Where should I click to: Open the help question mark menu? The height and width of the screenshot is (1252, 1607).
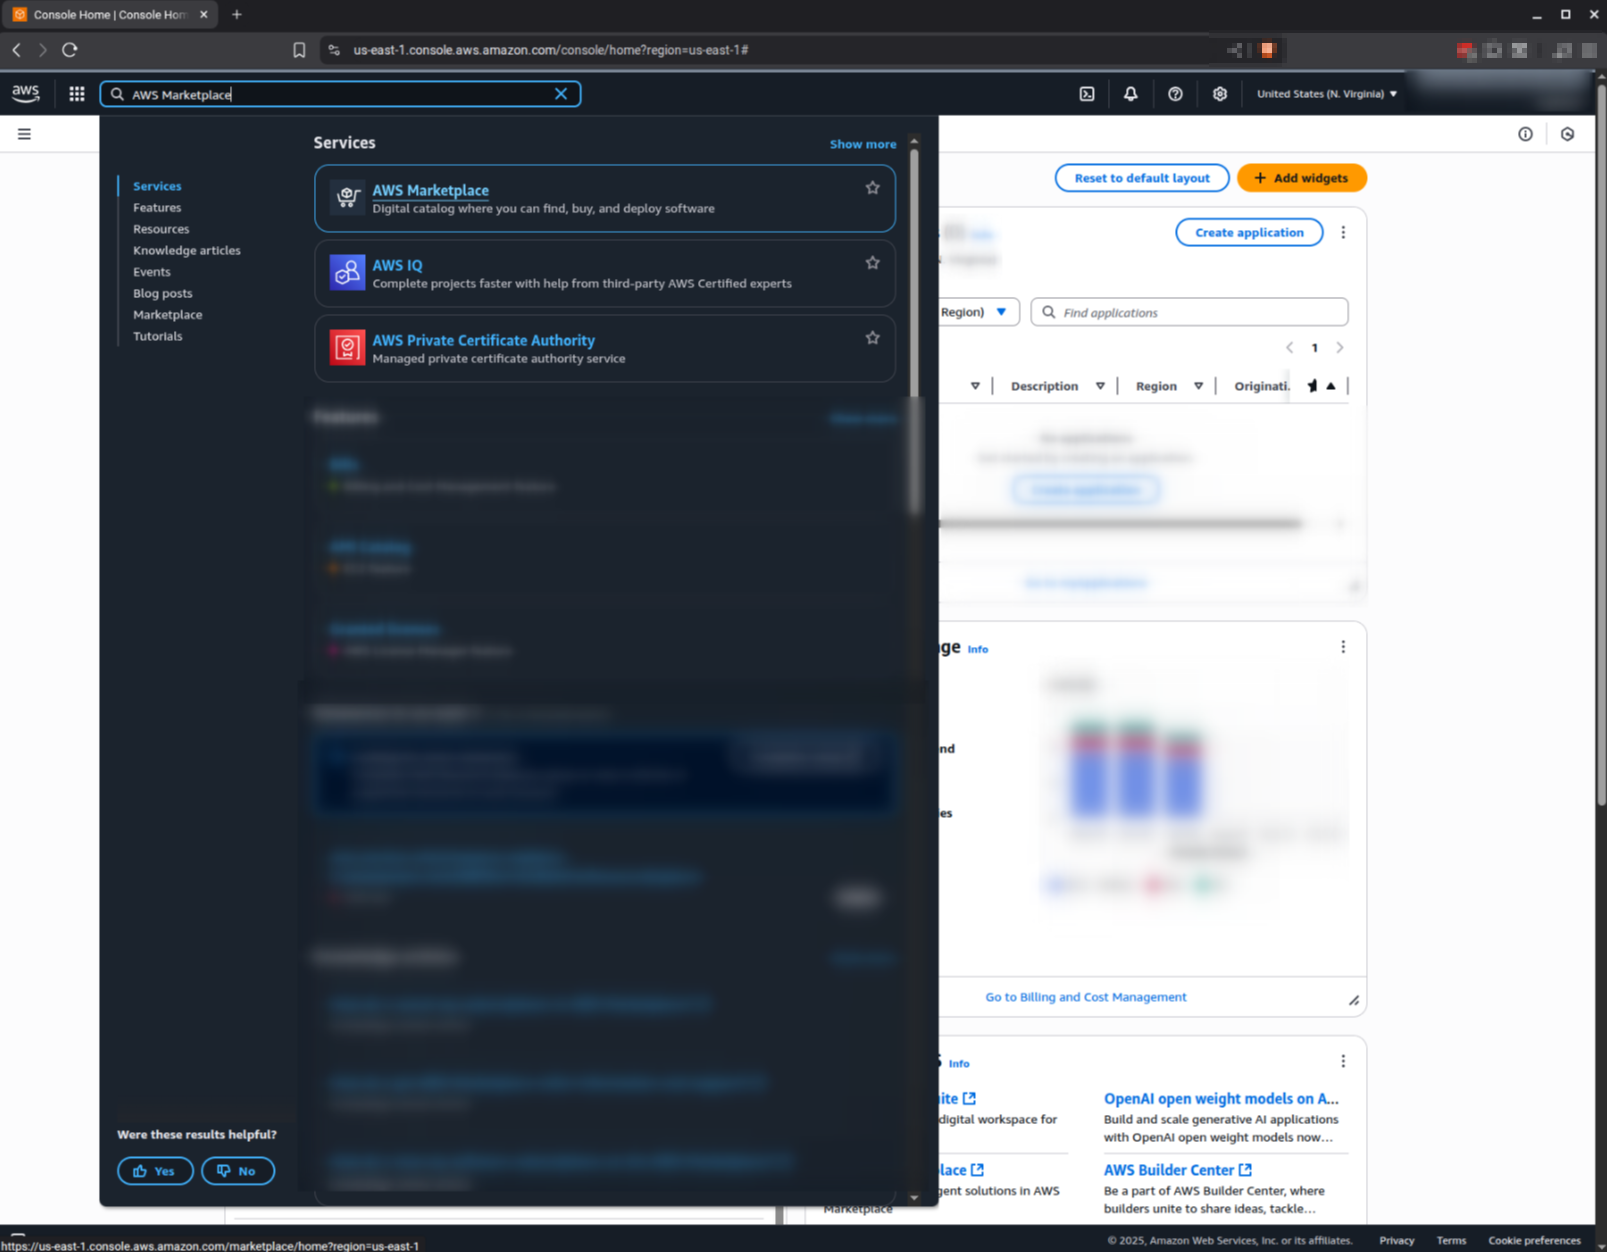coord(1175,94)
